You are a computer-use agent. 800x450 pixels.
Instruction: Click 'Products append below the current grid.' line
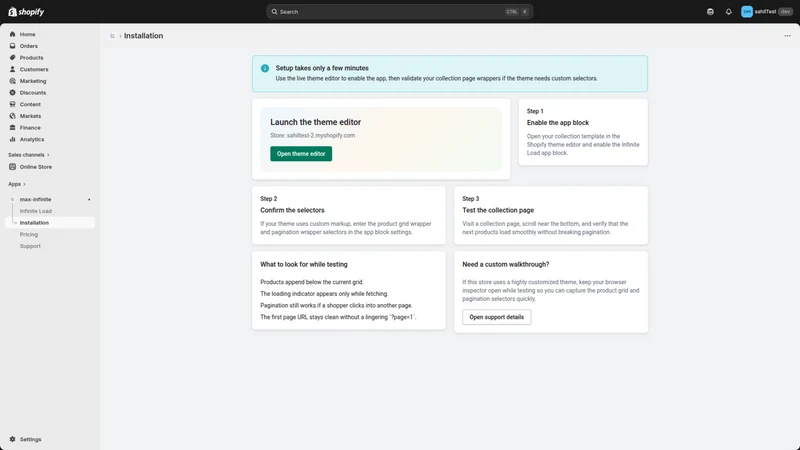(312, 282)
